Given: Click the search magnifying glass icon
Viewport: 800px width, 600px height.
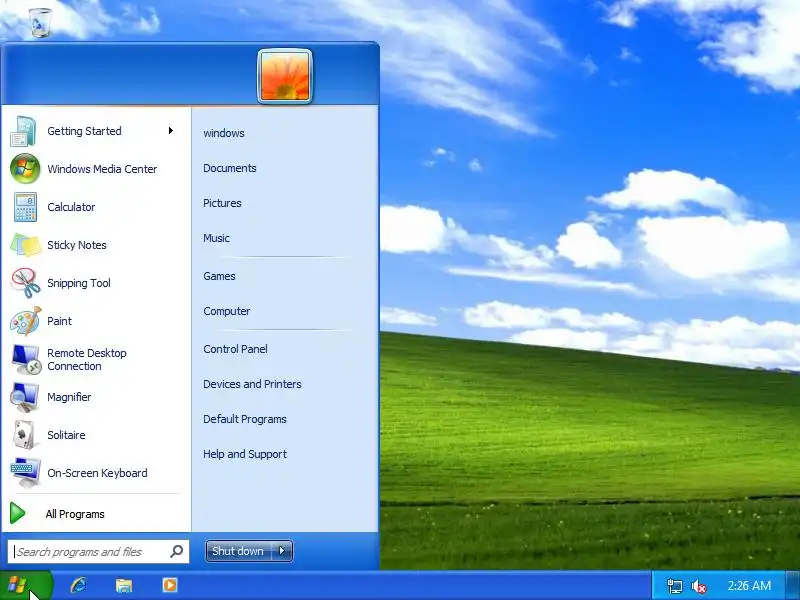Looking at the screenshot, I should pyautogui.click(x=177, y=551).
